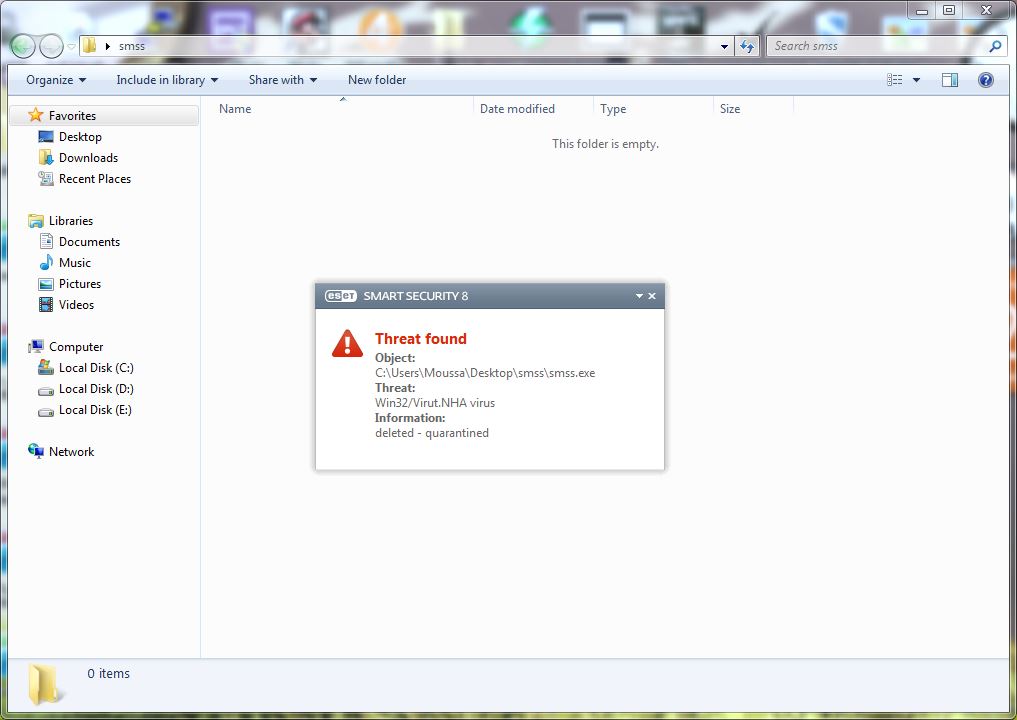This screenshot has width=1017, height=720.
Task: Open Recent Places
Action: [x=95, y=178]
